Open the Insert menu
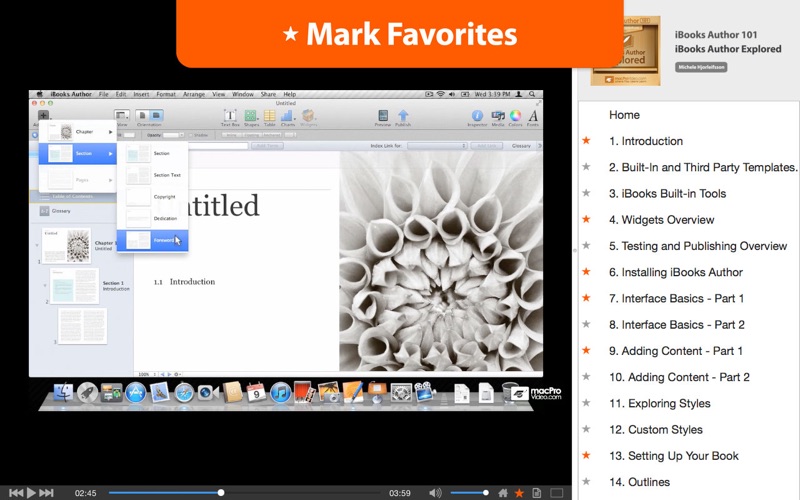This screenshot has width=800, height=500. (141, 94)
